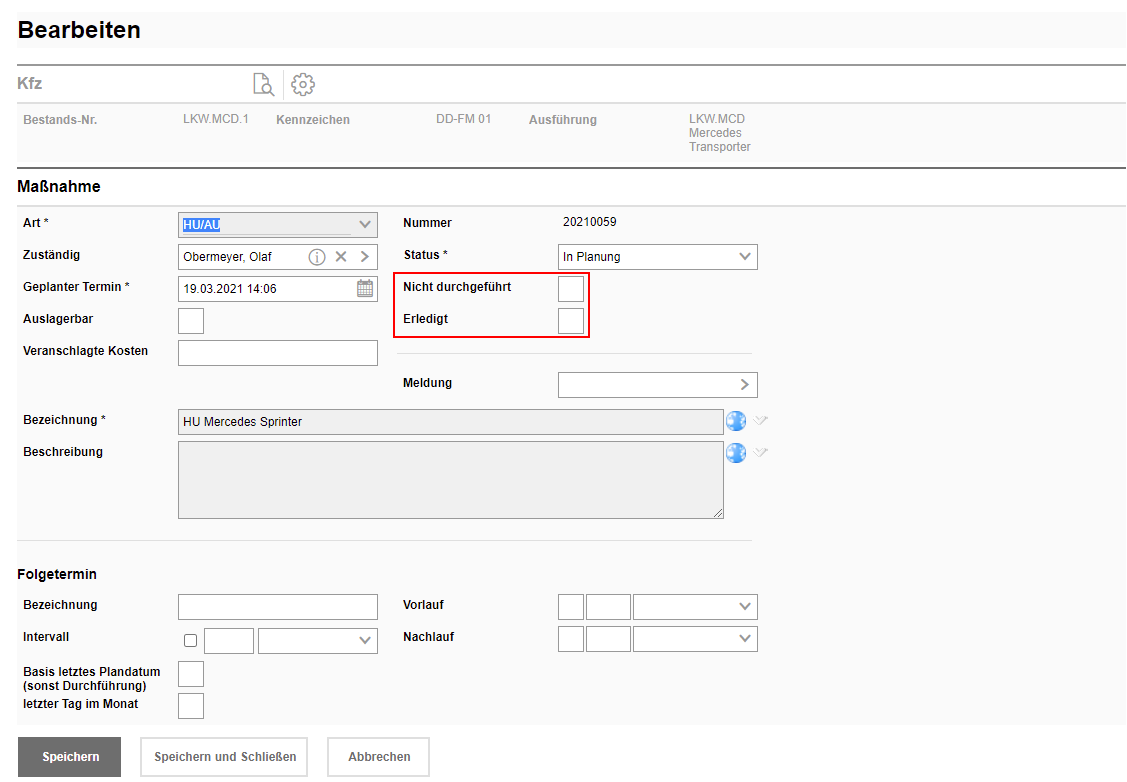Open the Meldung selection arrow
Viewport: 1127px width, 782px height.
744,385
